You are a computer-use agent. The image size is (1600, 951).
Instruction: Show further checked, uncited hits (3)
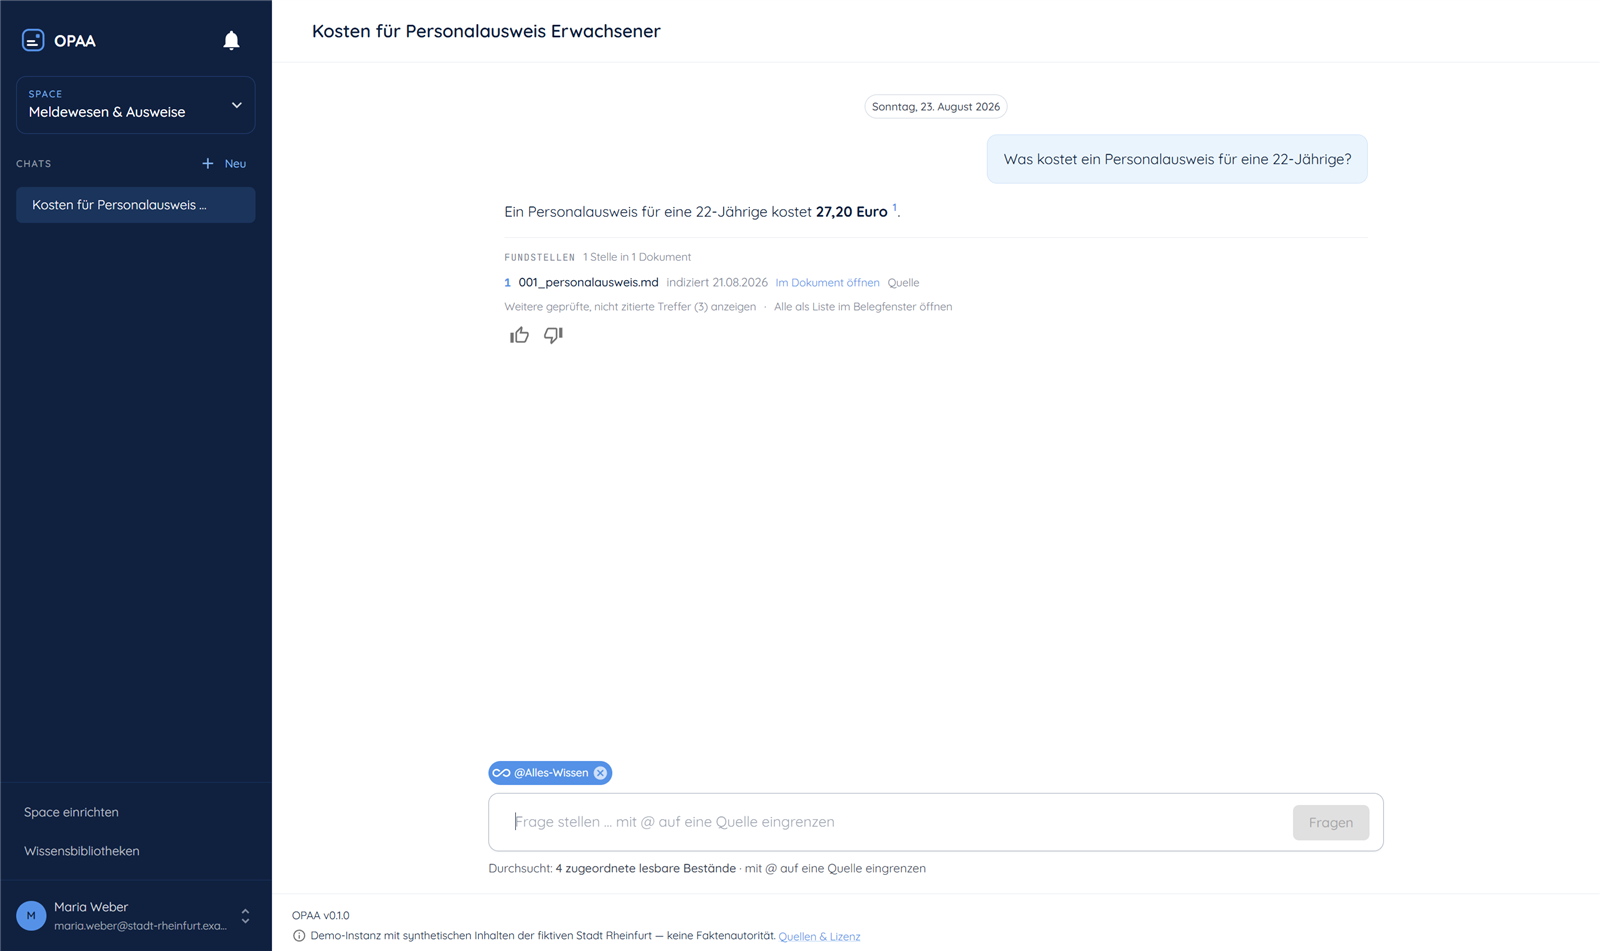630,307
